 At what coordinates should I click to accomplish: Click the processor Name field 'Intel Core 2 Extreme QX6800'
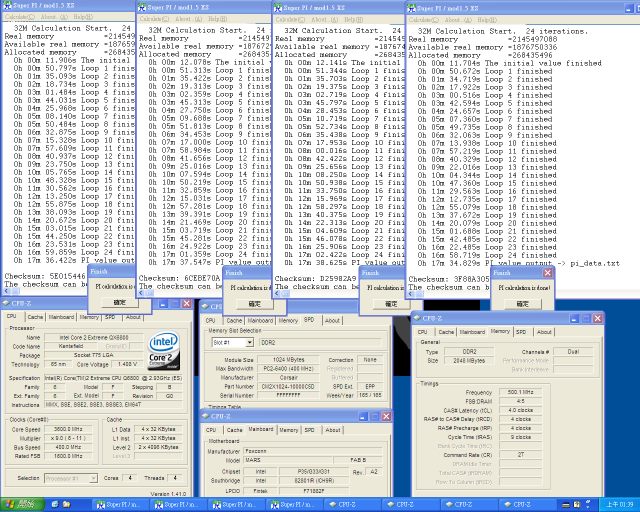(94, 337)
